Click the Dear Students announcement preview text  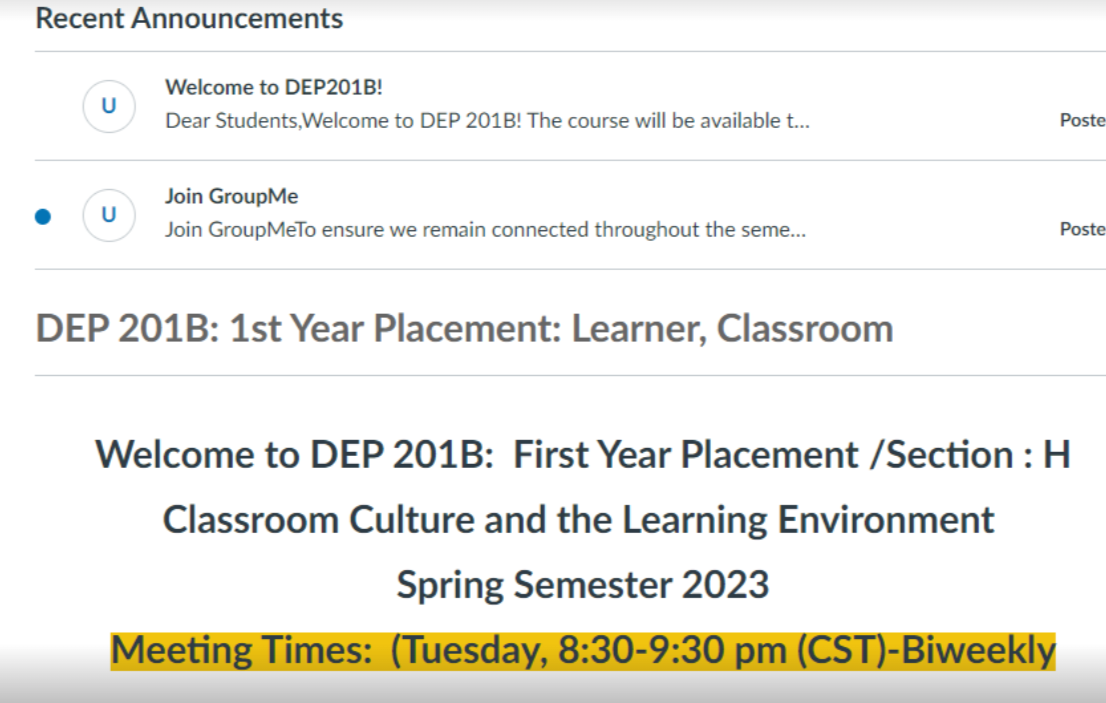tap(487, 121)
